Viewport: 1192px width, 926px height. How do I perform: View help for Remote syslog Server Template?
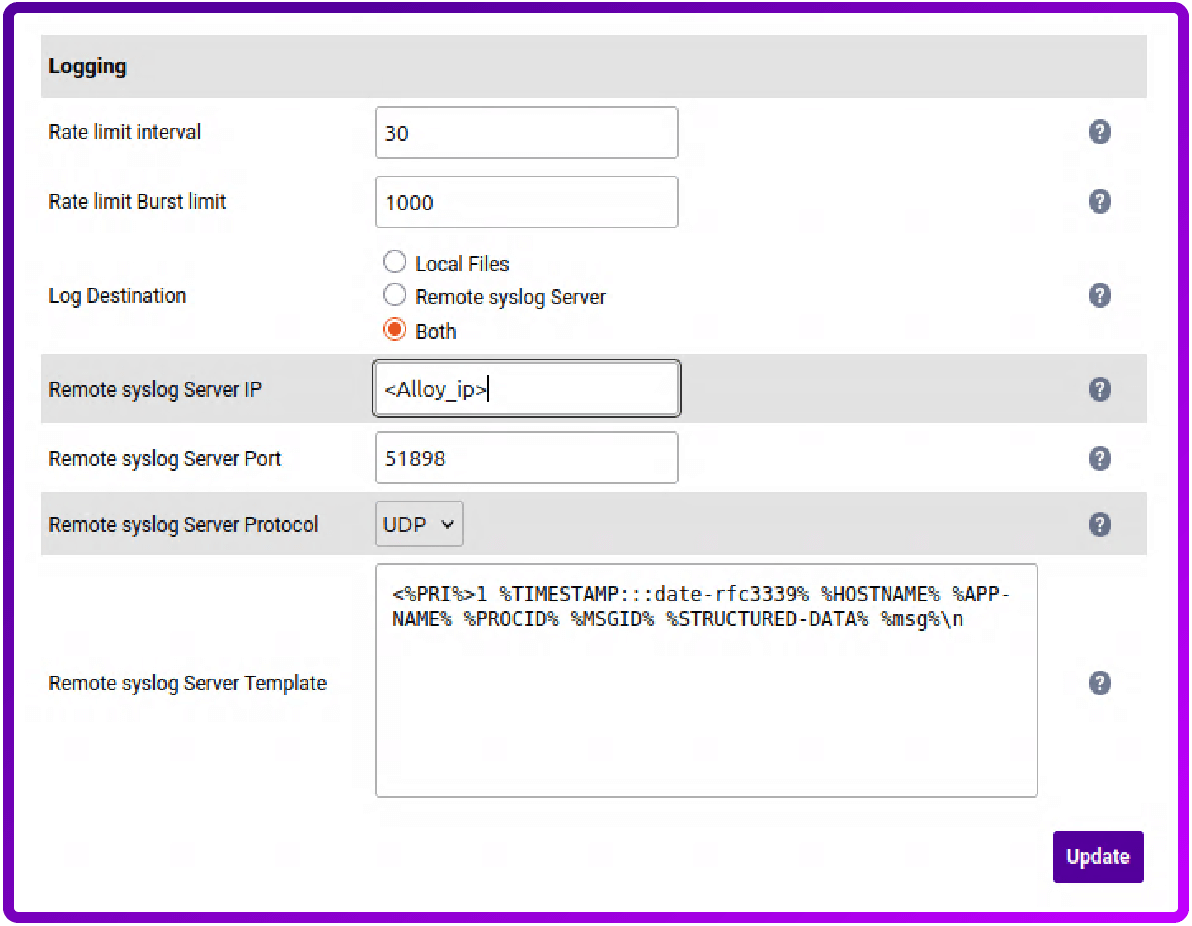click(1099, 683)
